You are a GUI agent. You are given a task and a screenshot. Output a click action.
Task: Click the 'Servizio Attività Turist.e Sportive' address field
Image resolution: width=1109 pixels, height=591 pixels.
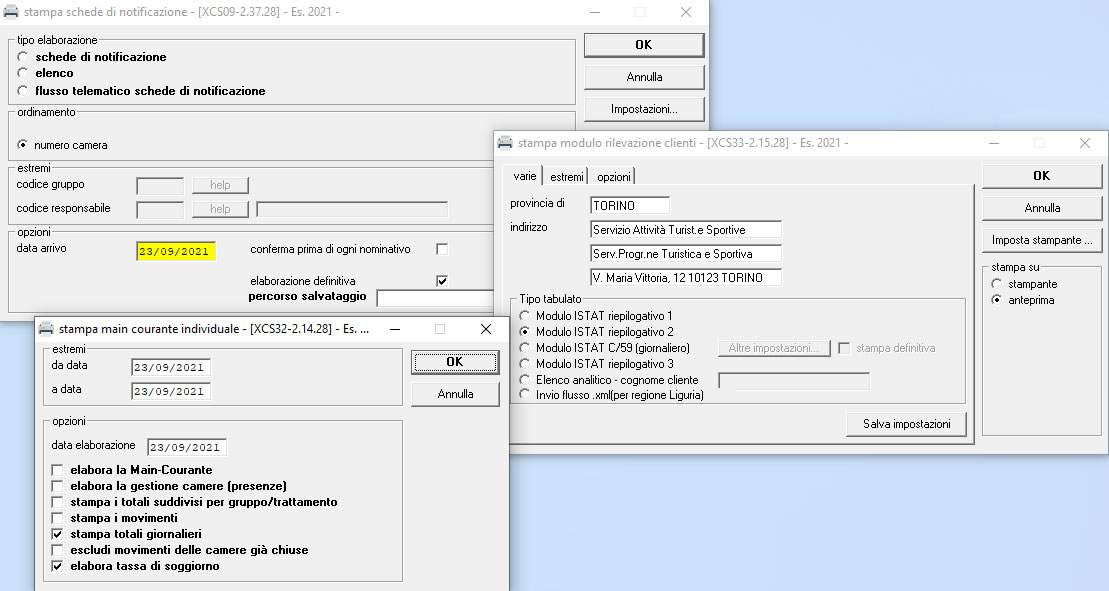point(685,230)
